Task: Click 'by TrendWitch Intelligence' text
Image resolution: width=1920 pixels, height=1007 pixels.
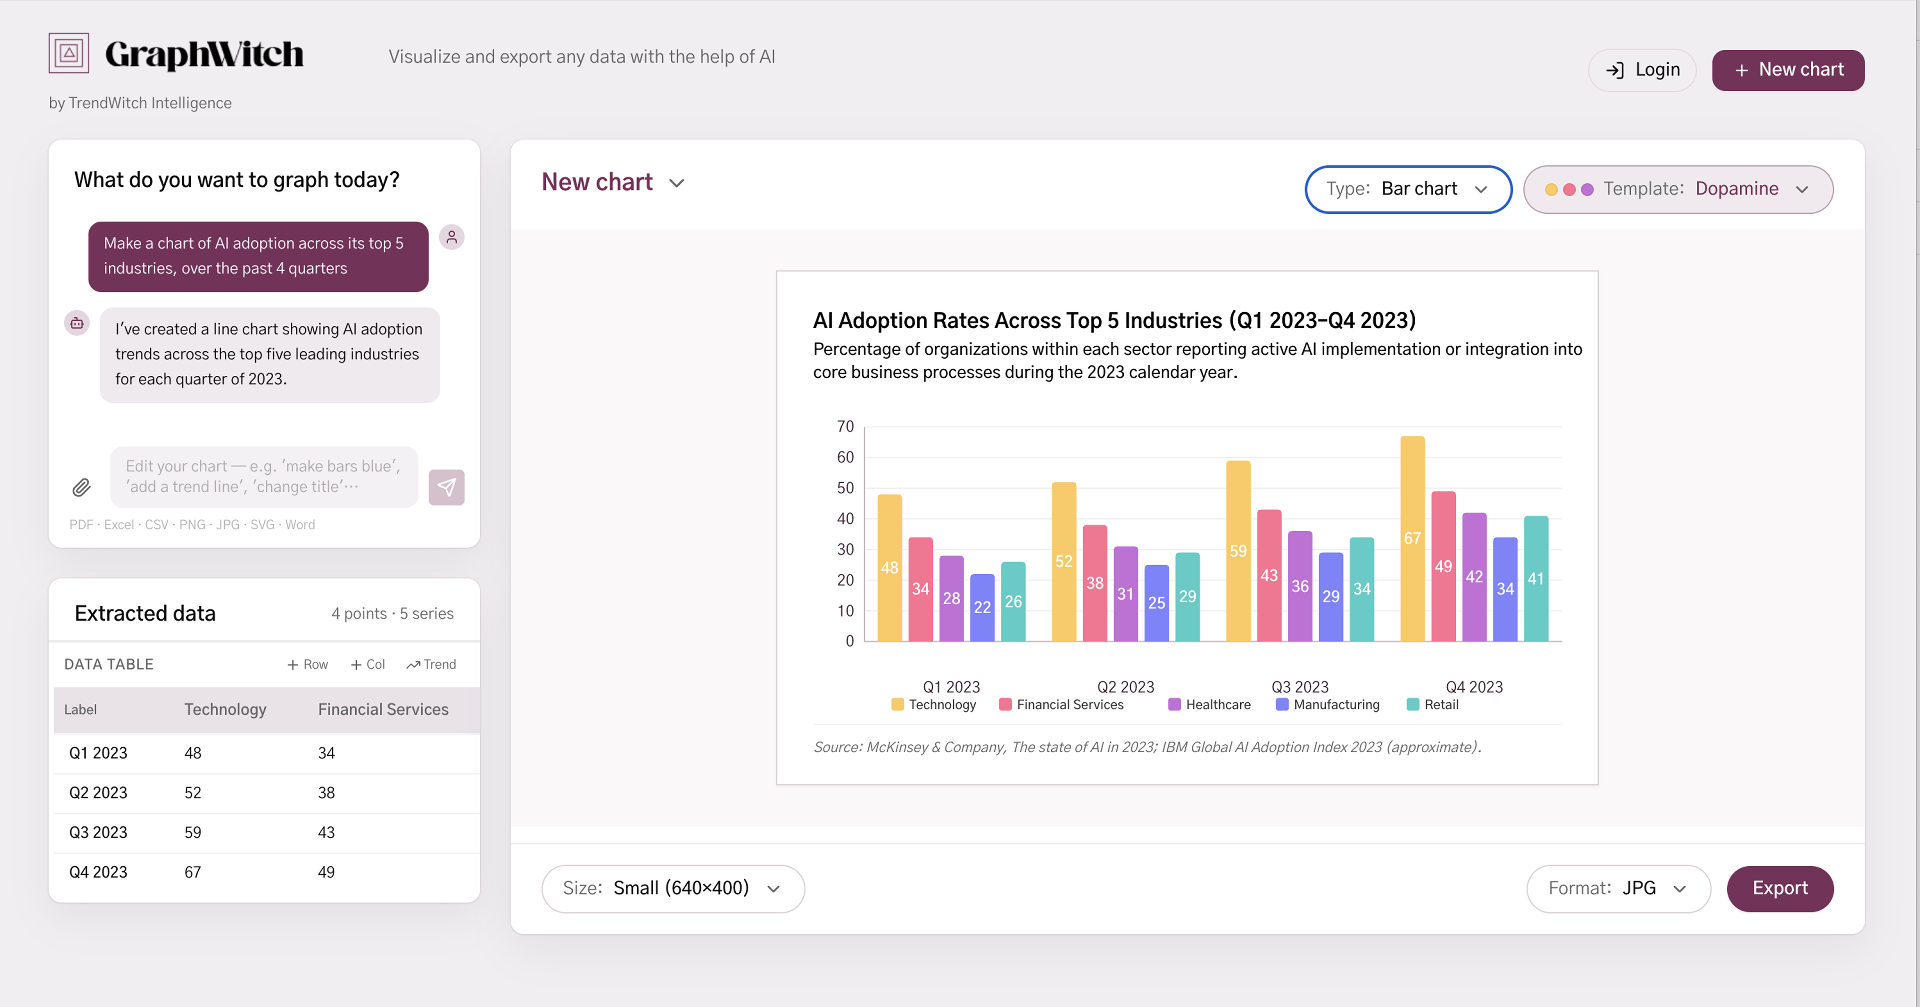Action: (x=140, y=103)
